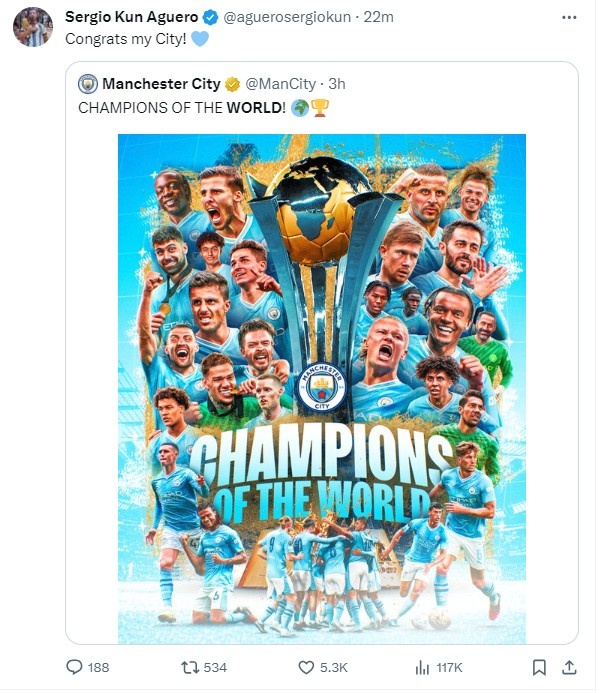Bookmark this tweet
The width and height of the screenshot is (606, 693).
coord(539,667)
